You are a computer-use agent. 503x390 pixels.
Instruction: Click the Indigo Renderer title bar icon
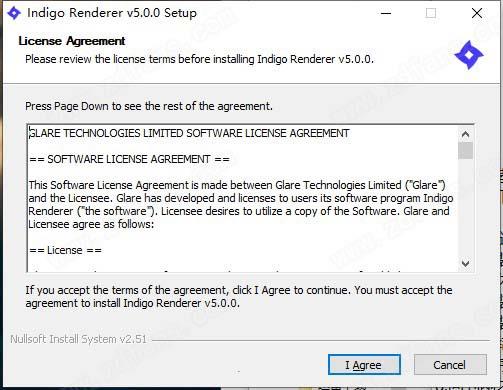pyautogui.click(x=14, y=13)
